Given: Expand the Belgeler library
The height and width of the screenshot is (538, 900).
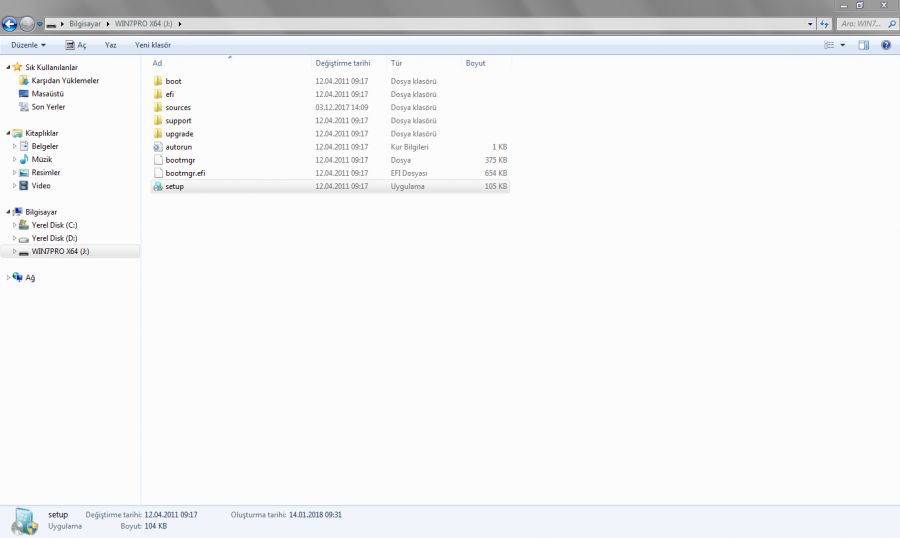Looking at the screenshot, I should pyautogui.click(x=14, y=146).
